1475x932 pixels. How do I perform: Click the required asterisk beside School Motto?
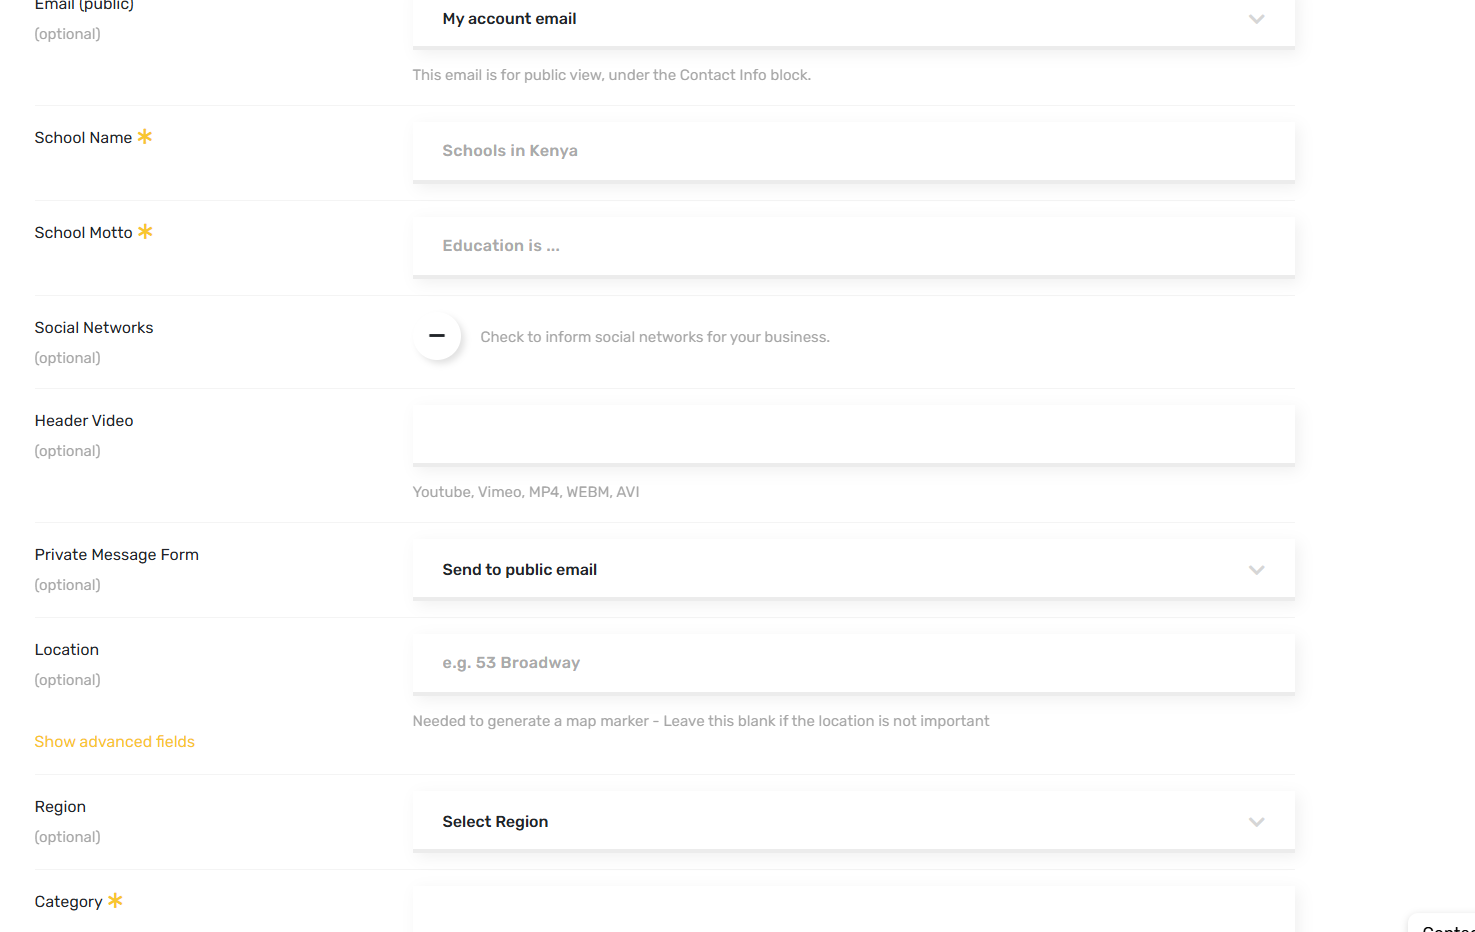(x=145, y=231)
